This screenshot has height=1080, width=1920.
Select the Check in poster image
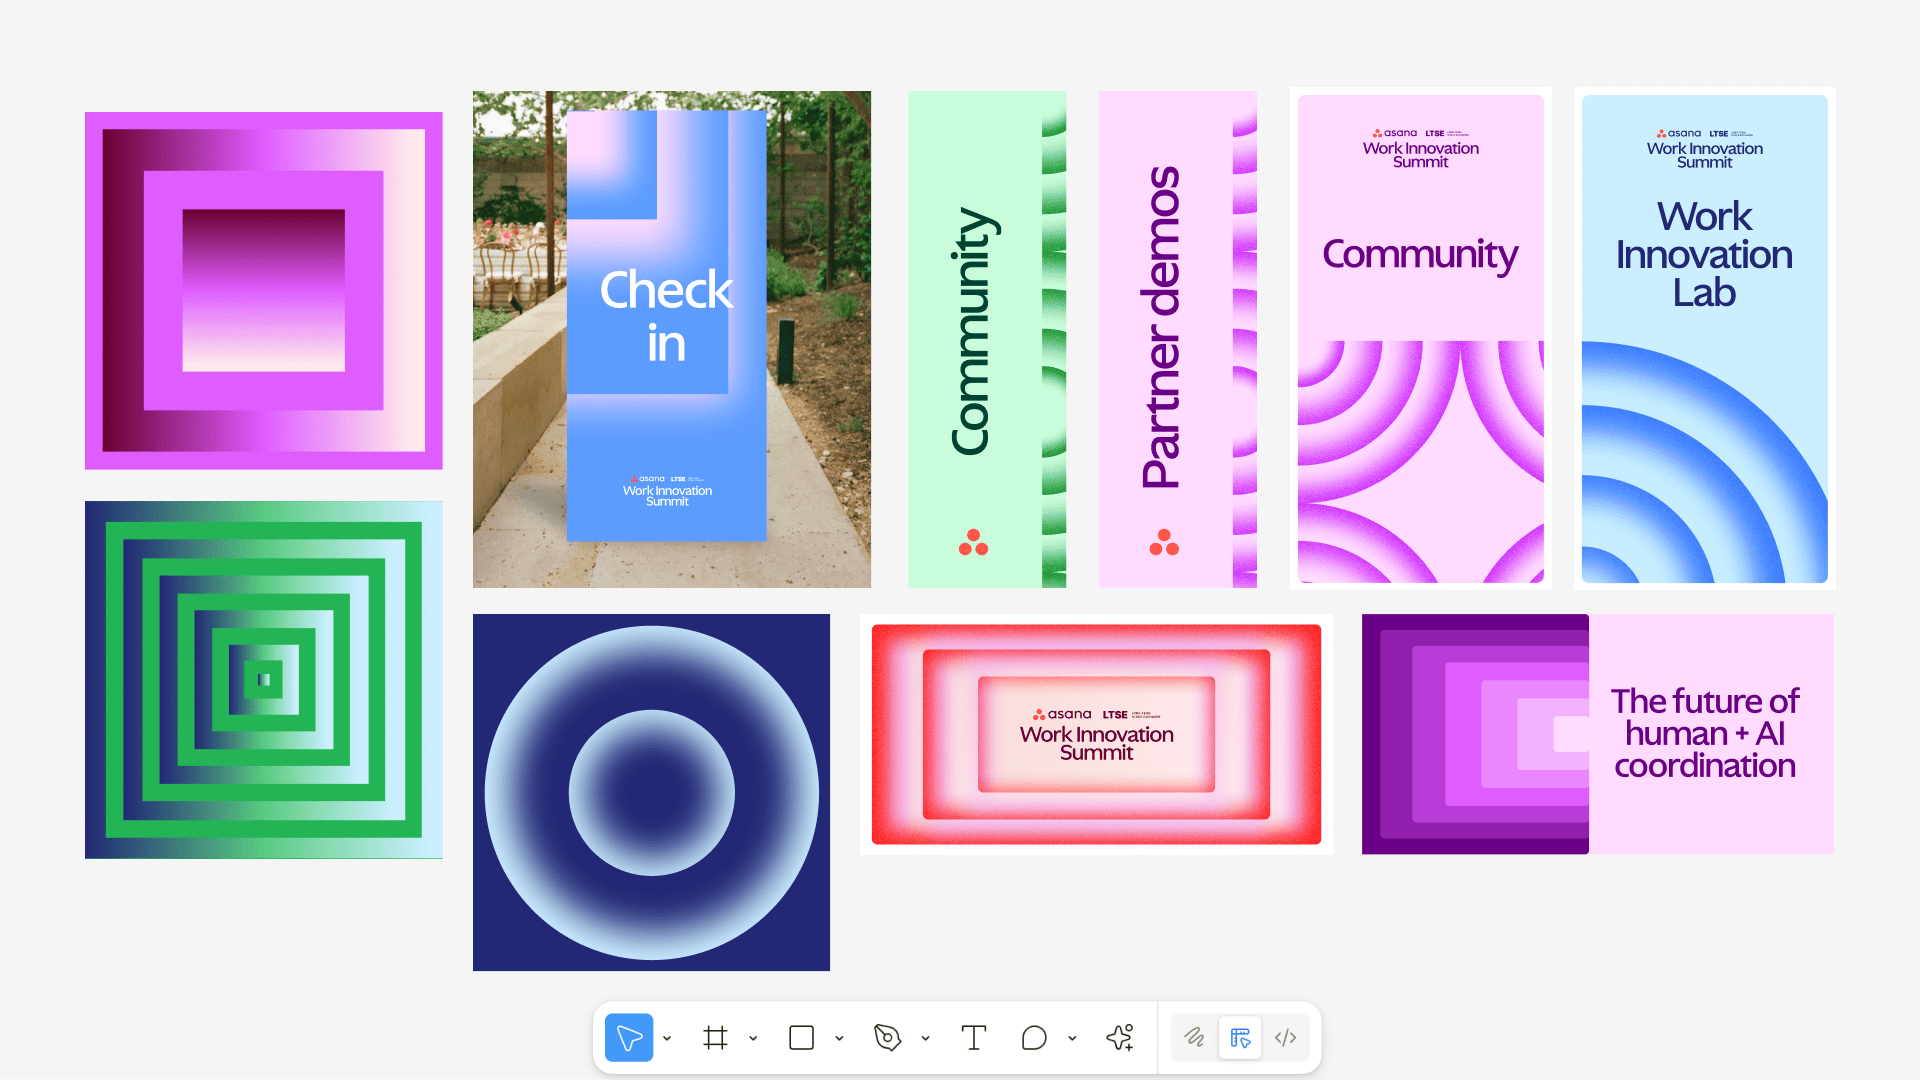[x=671, y=339]
